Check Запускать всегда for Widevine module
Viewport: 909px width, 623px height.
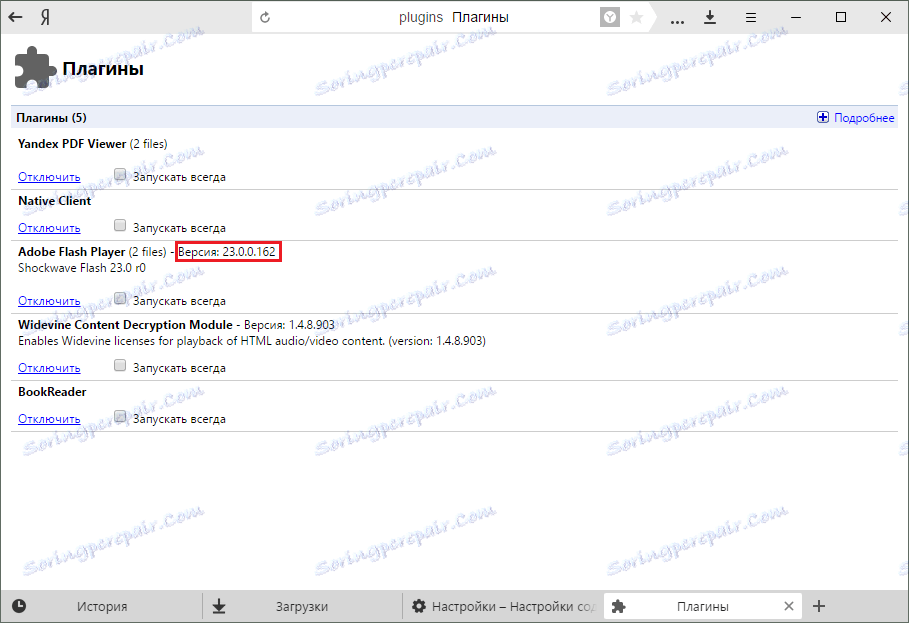click(x=120, y=366)
